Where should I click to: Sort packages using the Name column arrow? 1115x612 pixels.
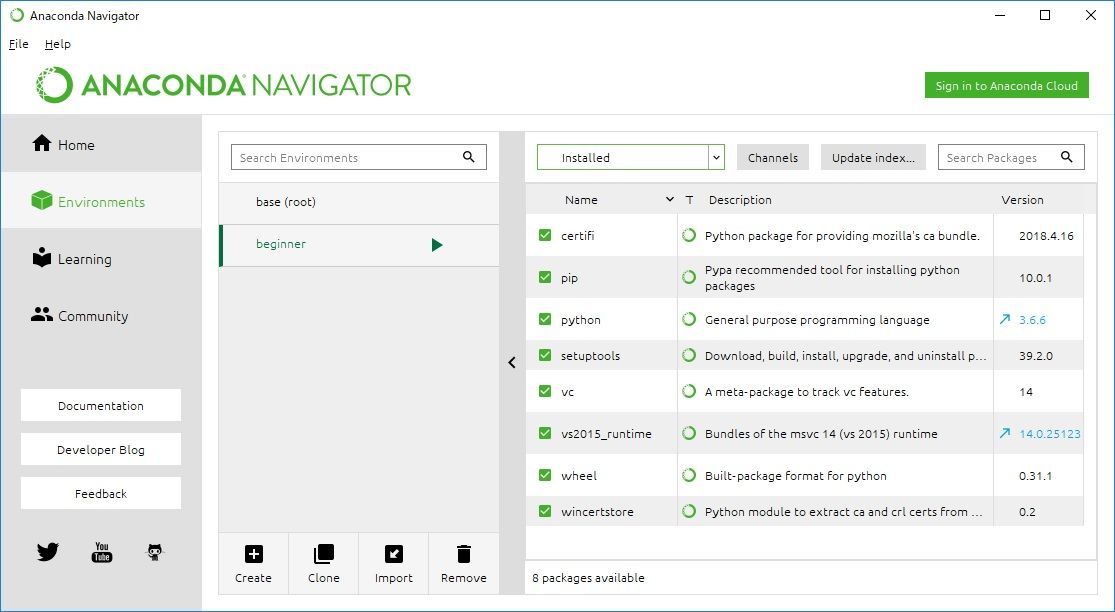click(669, 200)
